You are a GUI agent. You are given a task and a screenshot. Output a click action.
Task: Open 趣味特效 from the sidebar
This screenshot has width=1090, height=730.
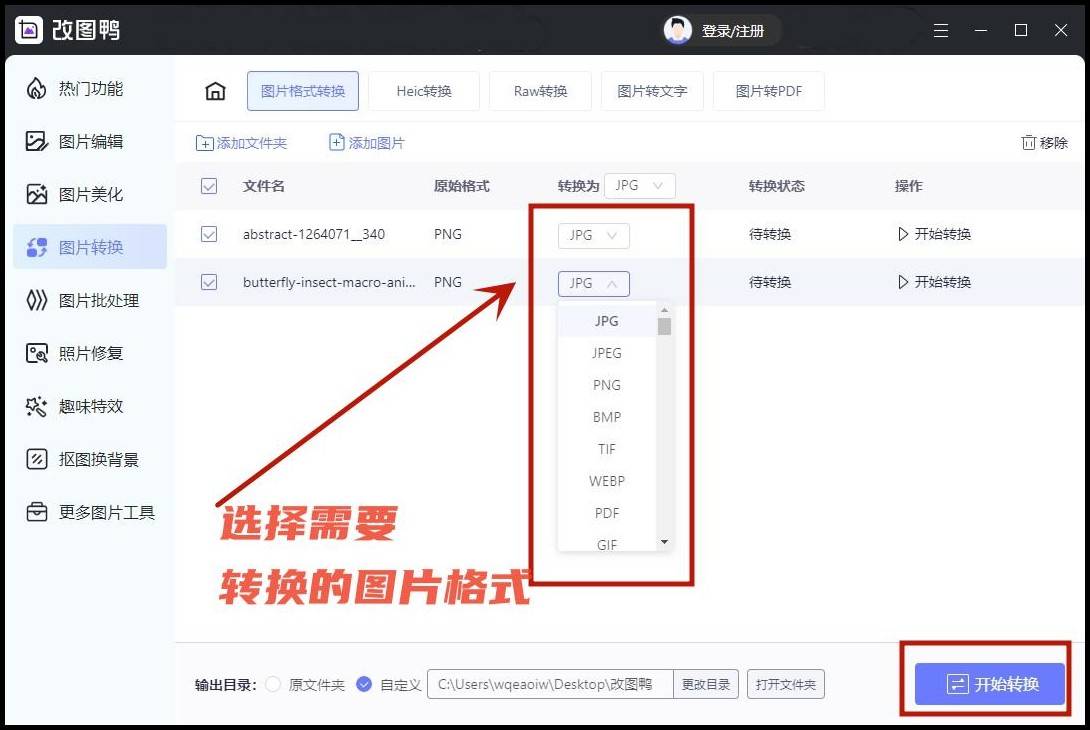[x=90, y=406]
